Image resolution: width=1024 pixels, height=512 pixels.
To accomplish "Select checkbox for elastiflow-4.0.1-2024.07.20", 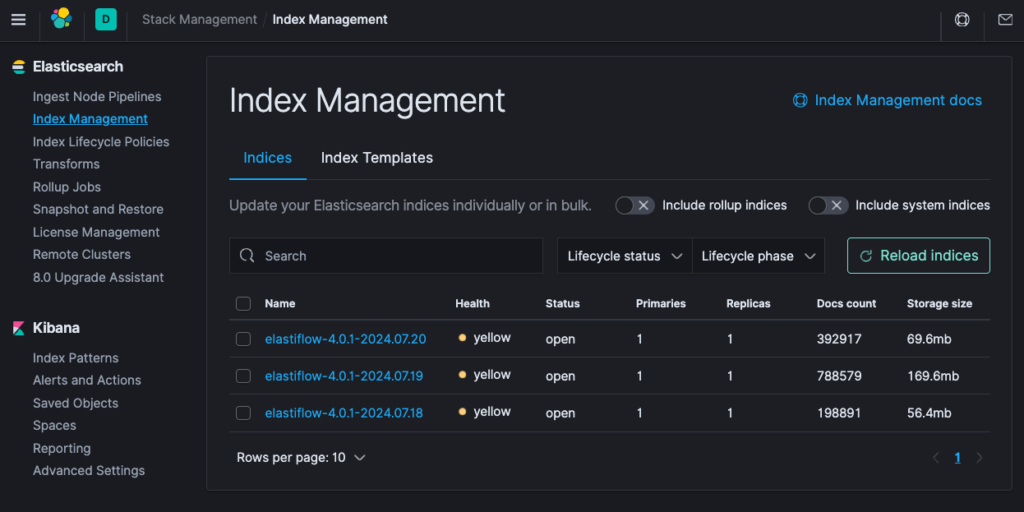I will [x=244, y=339].
